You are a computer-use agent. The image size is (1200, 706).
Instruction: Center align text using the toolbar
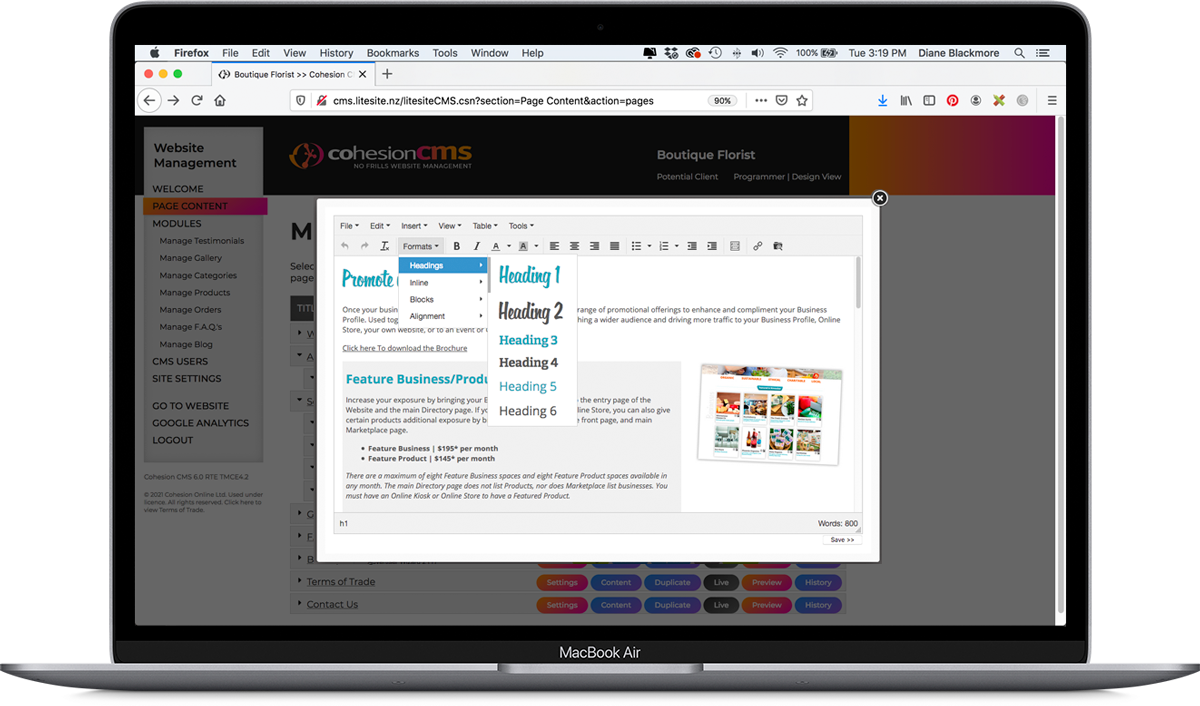pos(574,246)
